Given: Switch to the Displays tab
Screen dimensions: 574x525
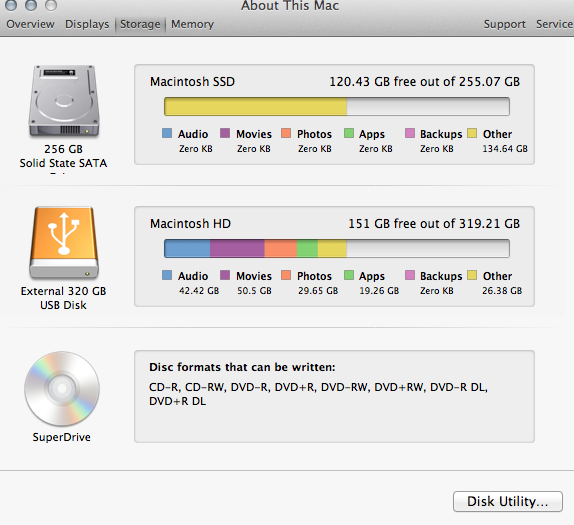Looking at the screenshot, I should click(87, 24).
